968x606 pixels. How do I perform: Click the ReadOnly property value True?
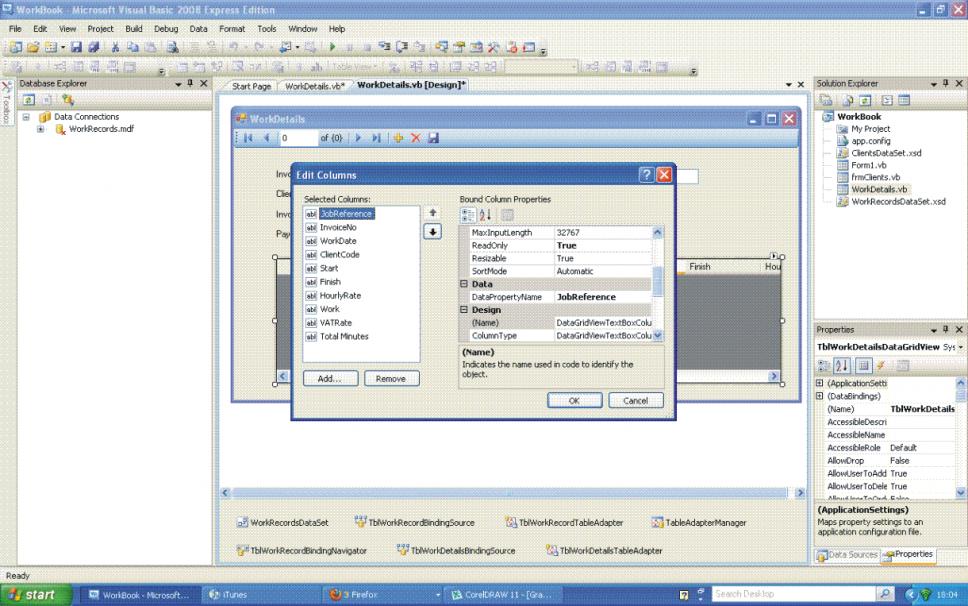pyautogui.click(x=603, y=246)
